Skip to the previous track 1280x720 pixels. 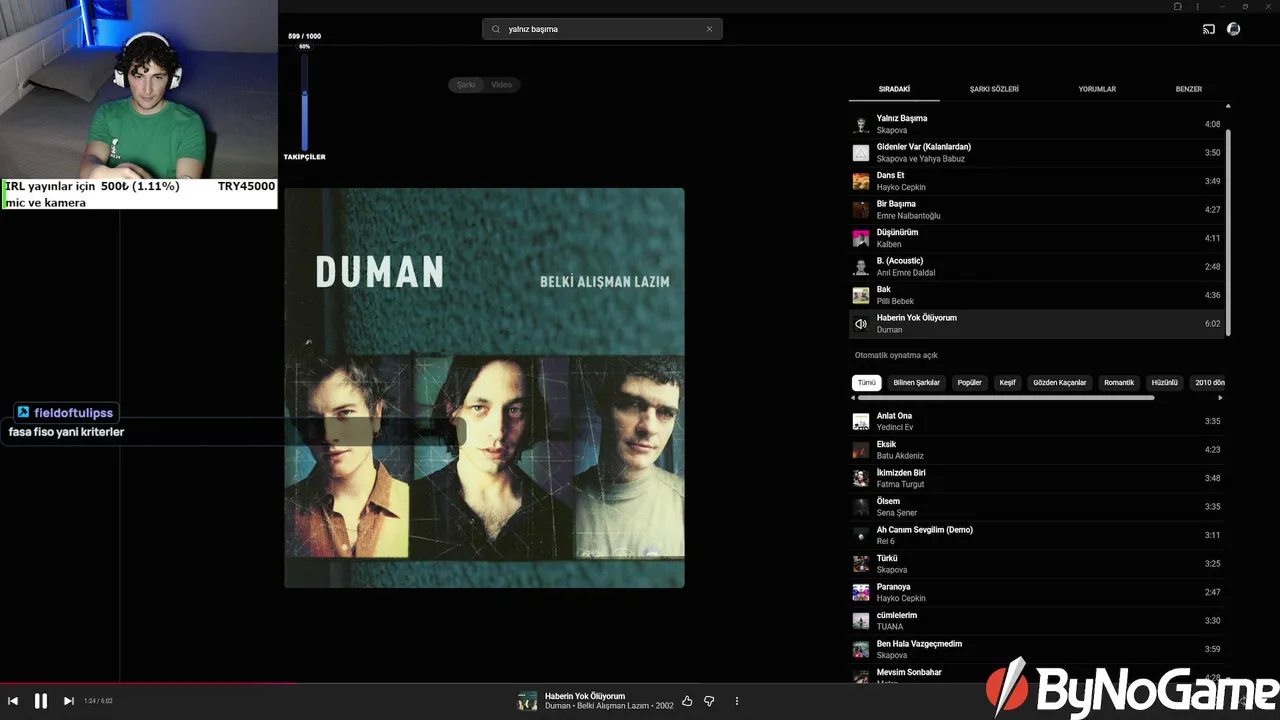point(13,701)
